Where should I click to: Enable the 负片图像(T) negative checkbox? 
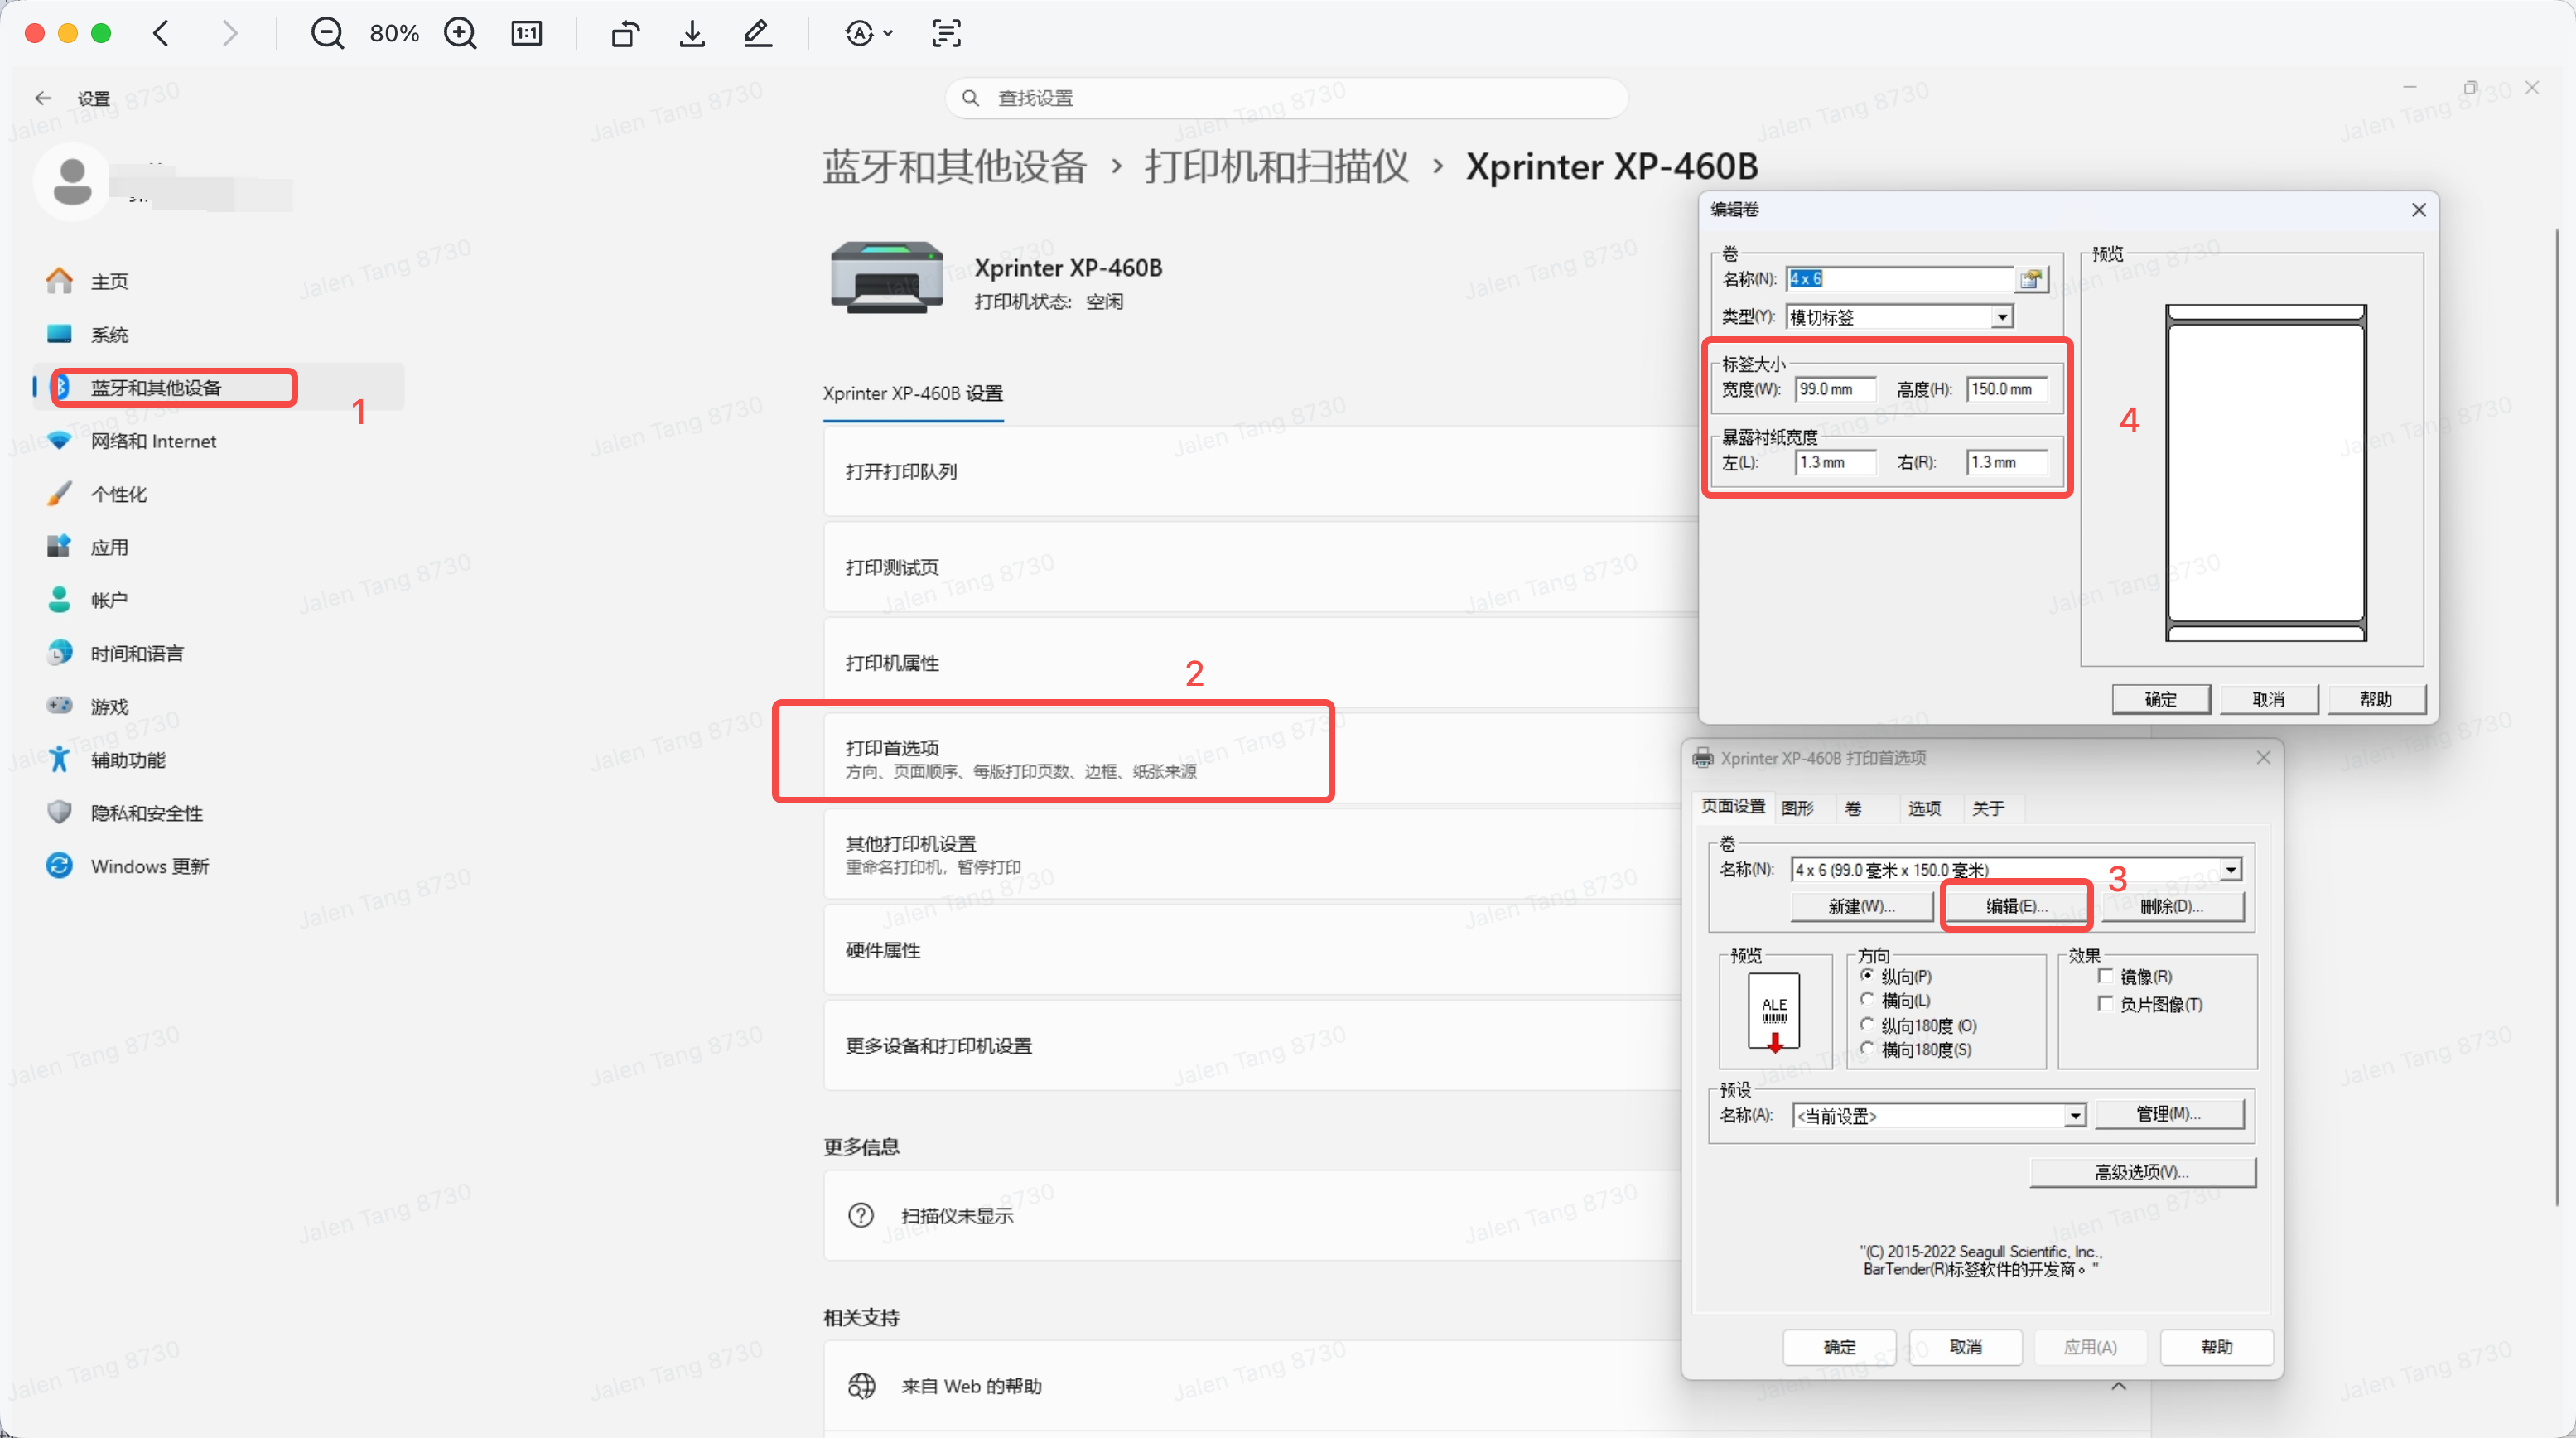[x=2106, y=1003]
